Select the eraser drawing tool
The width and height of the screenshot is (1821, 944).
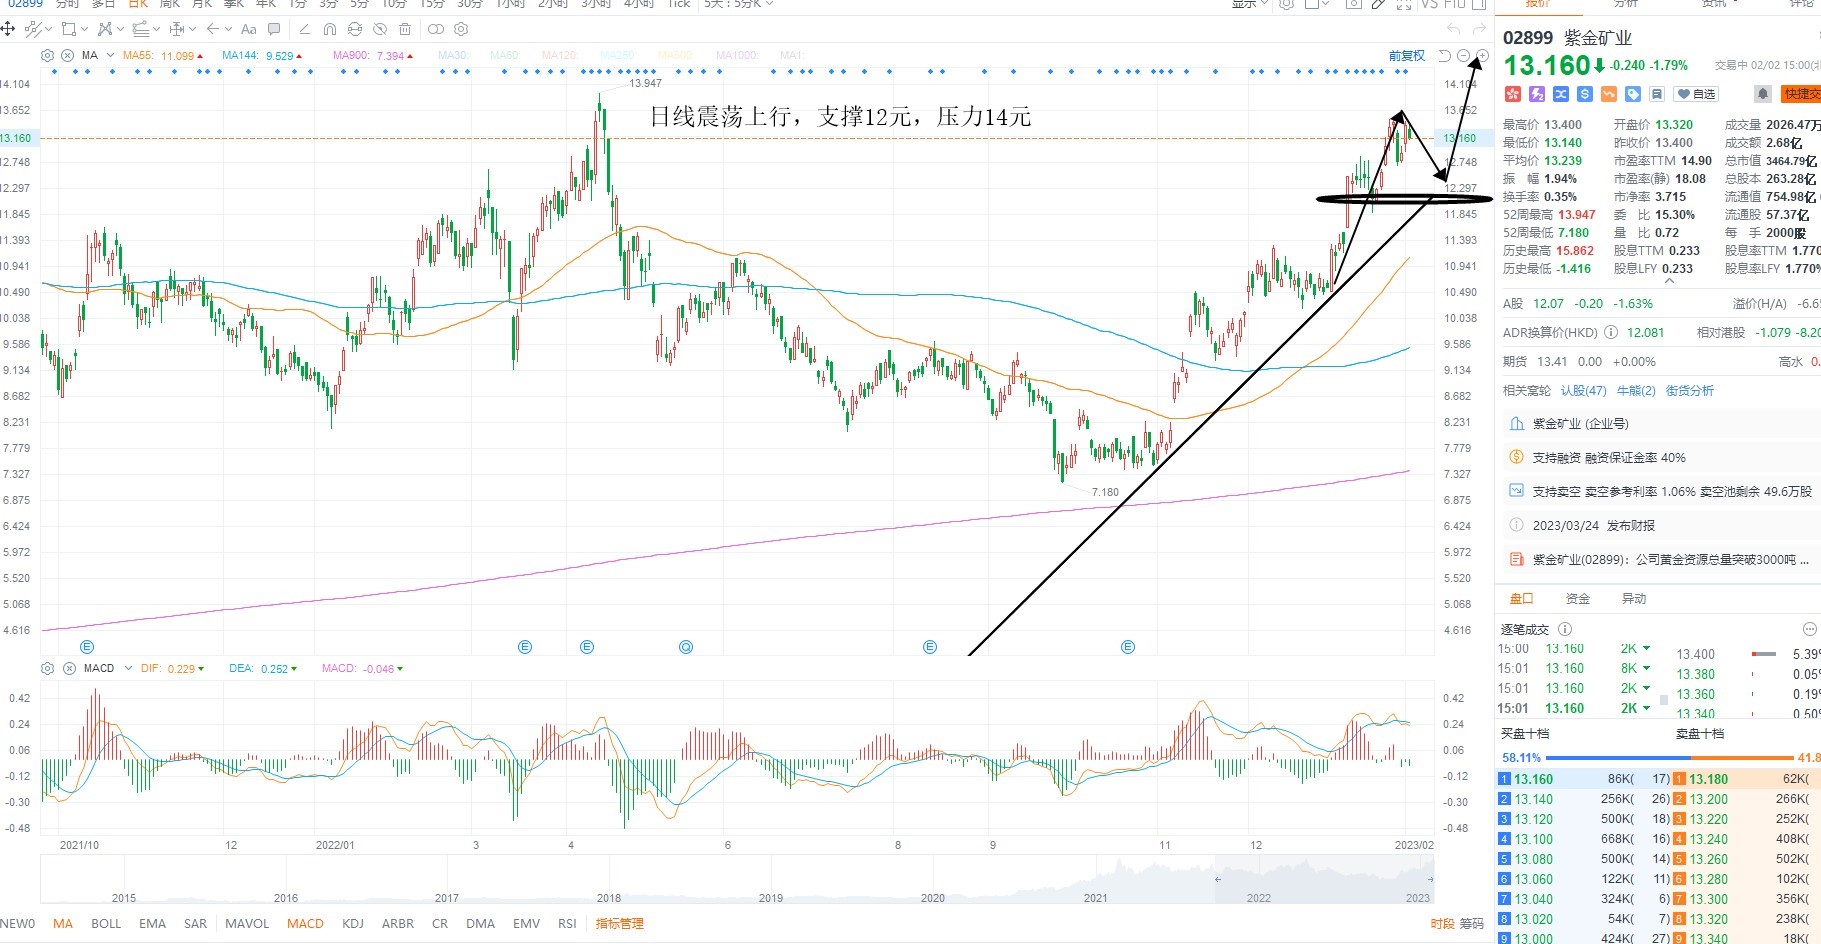click(x=304, y=29)
